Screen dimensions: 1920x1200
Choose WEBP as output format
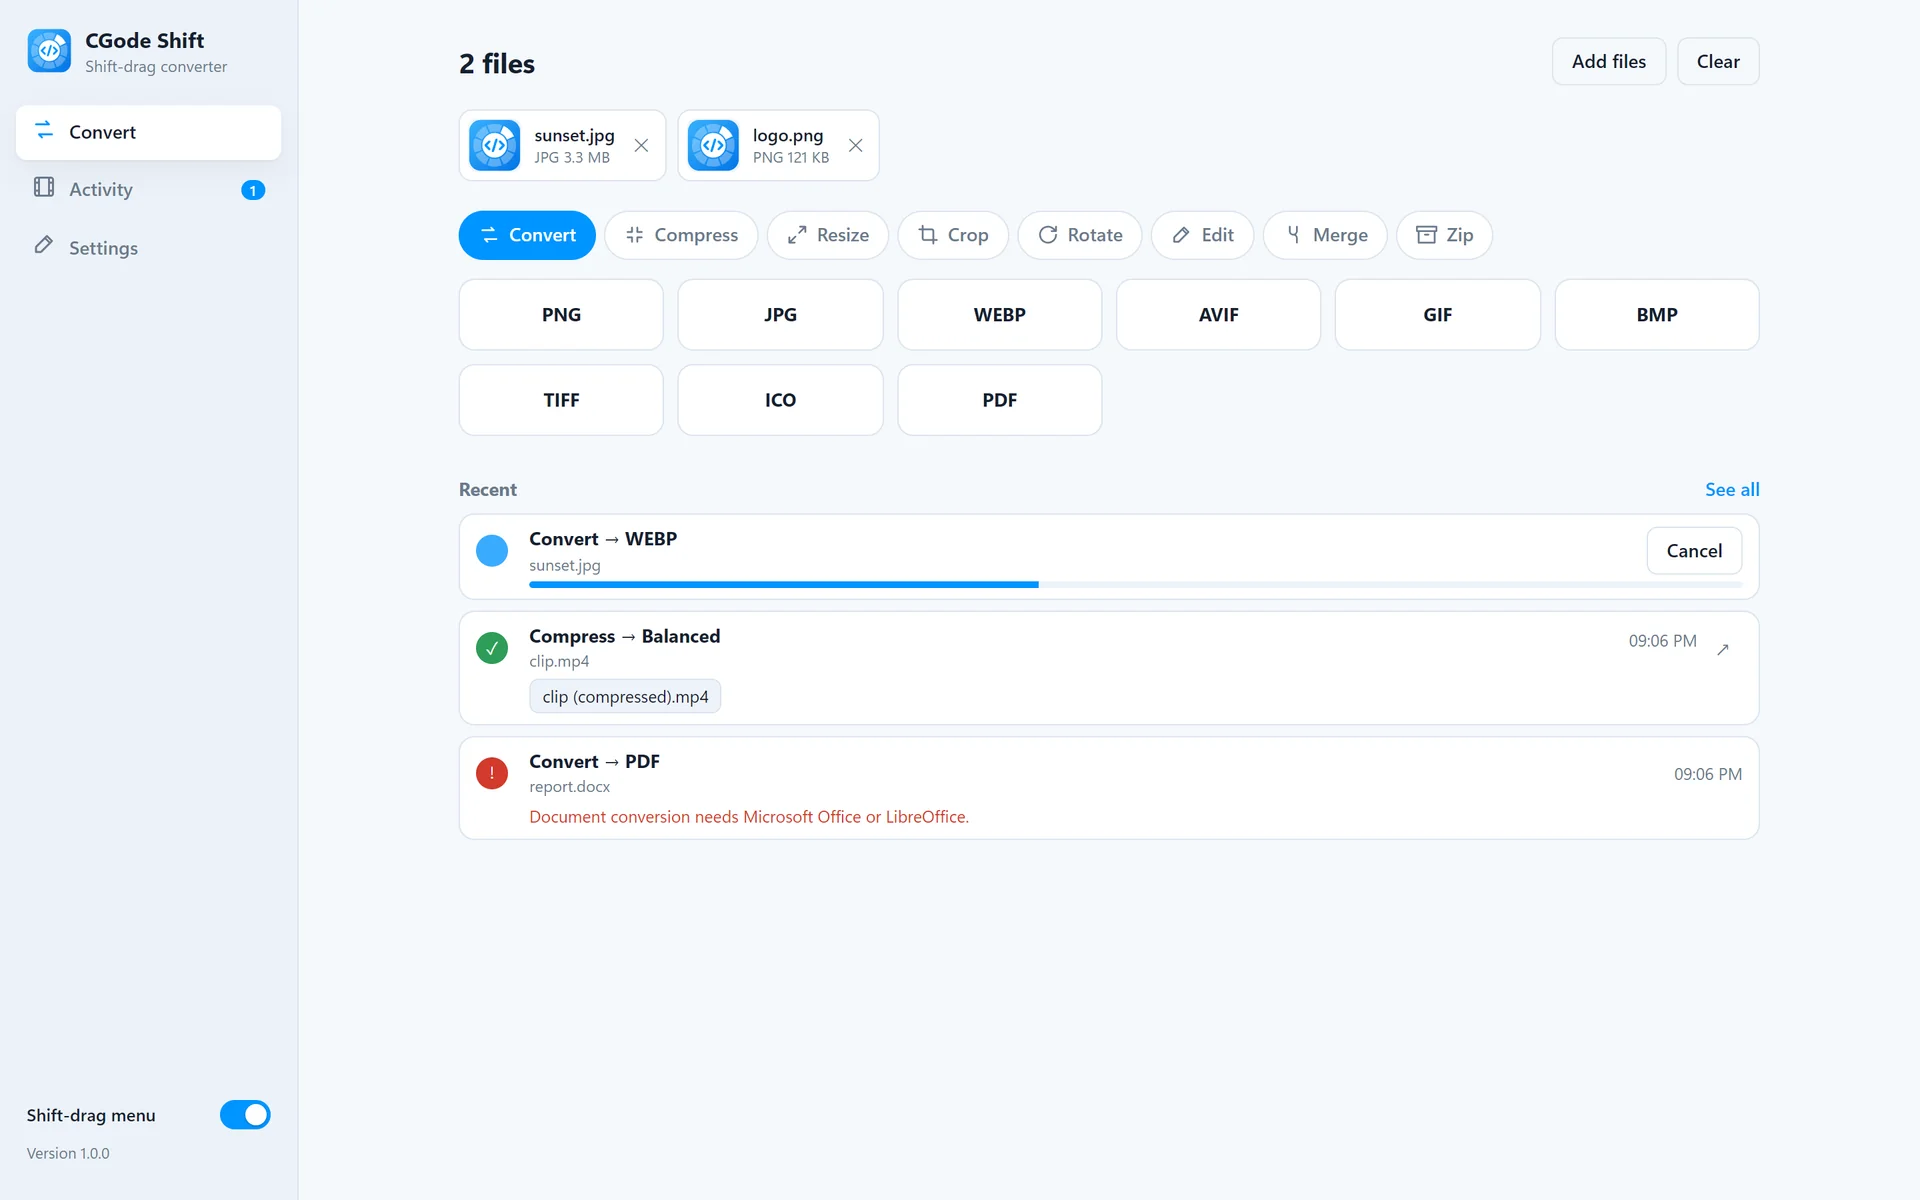[x=1000, y=314]
